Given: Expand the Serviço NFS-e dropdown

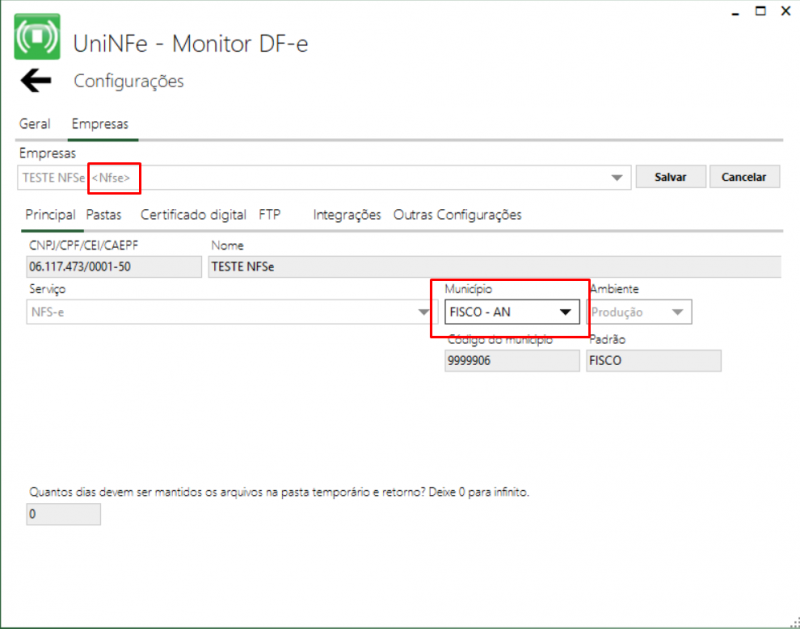Looking at the screenshot, I should (x=422, y=312).
